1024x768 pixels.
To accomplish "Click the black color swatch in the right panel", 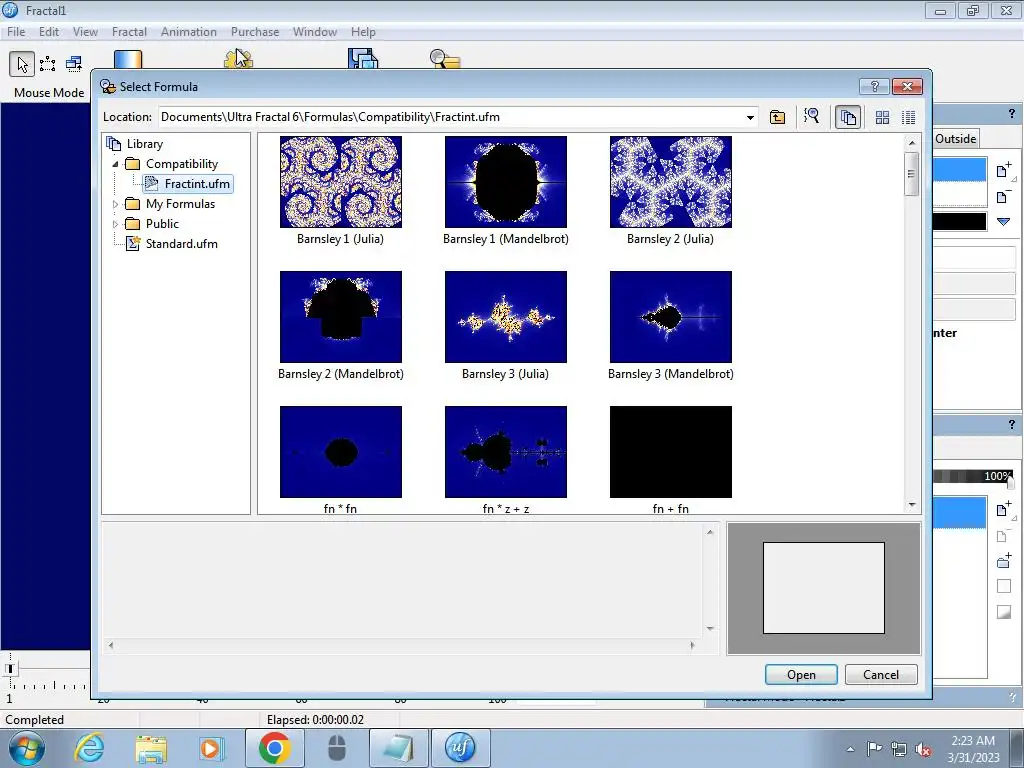I will point(959,222).
